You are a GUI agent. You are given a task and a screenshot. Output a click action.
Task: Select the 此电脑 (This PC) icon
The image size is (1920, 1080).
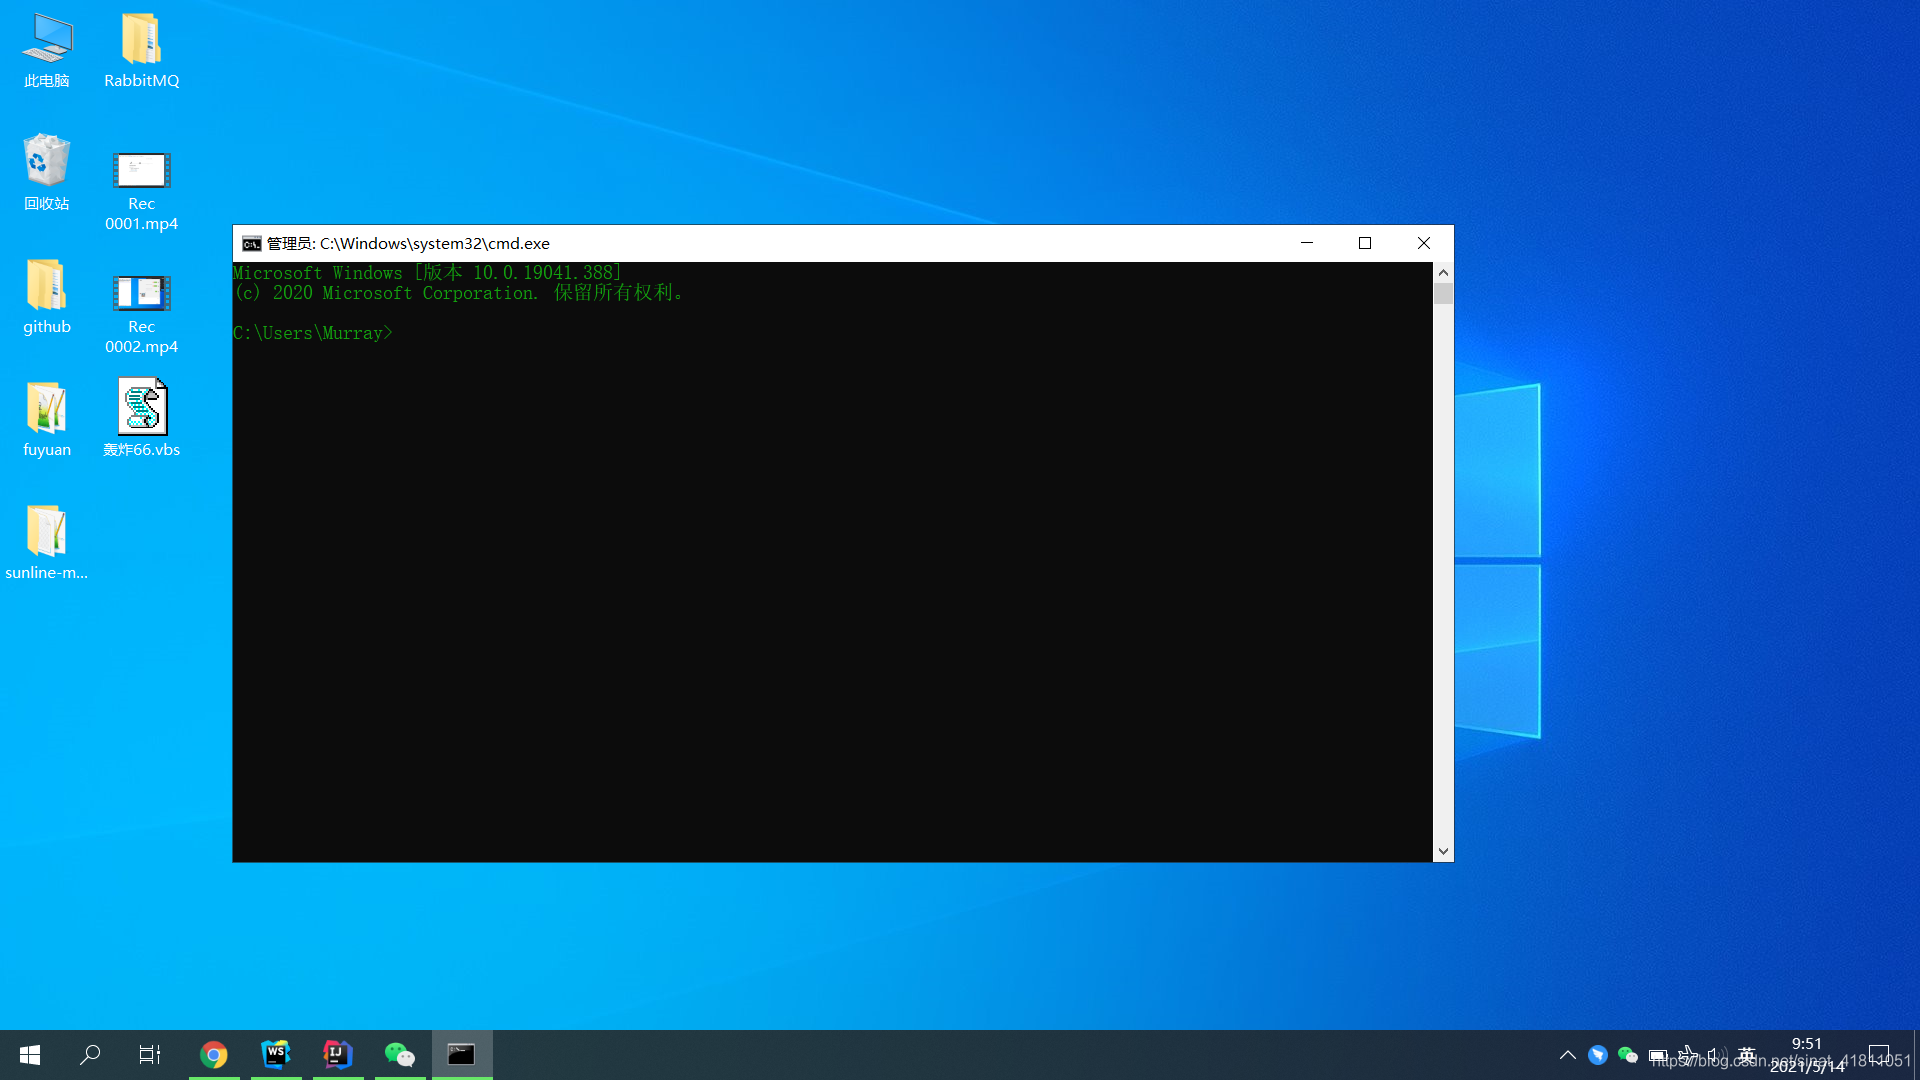click(x=46, y=40)
